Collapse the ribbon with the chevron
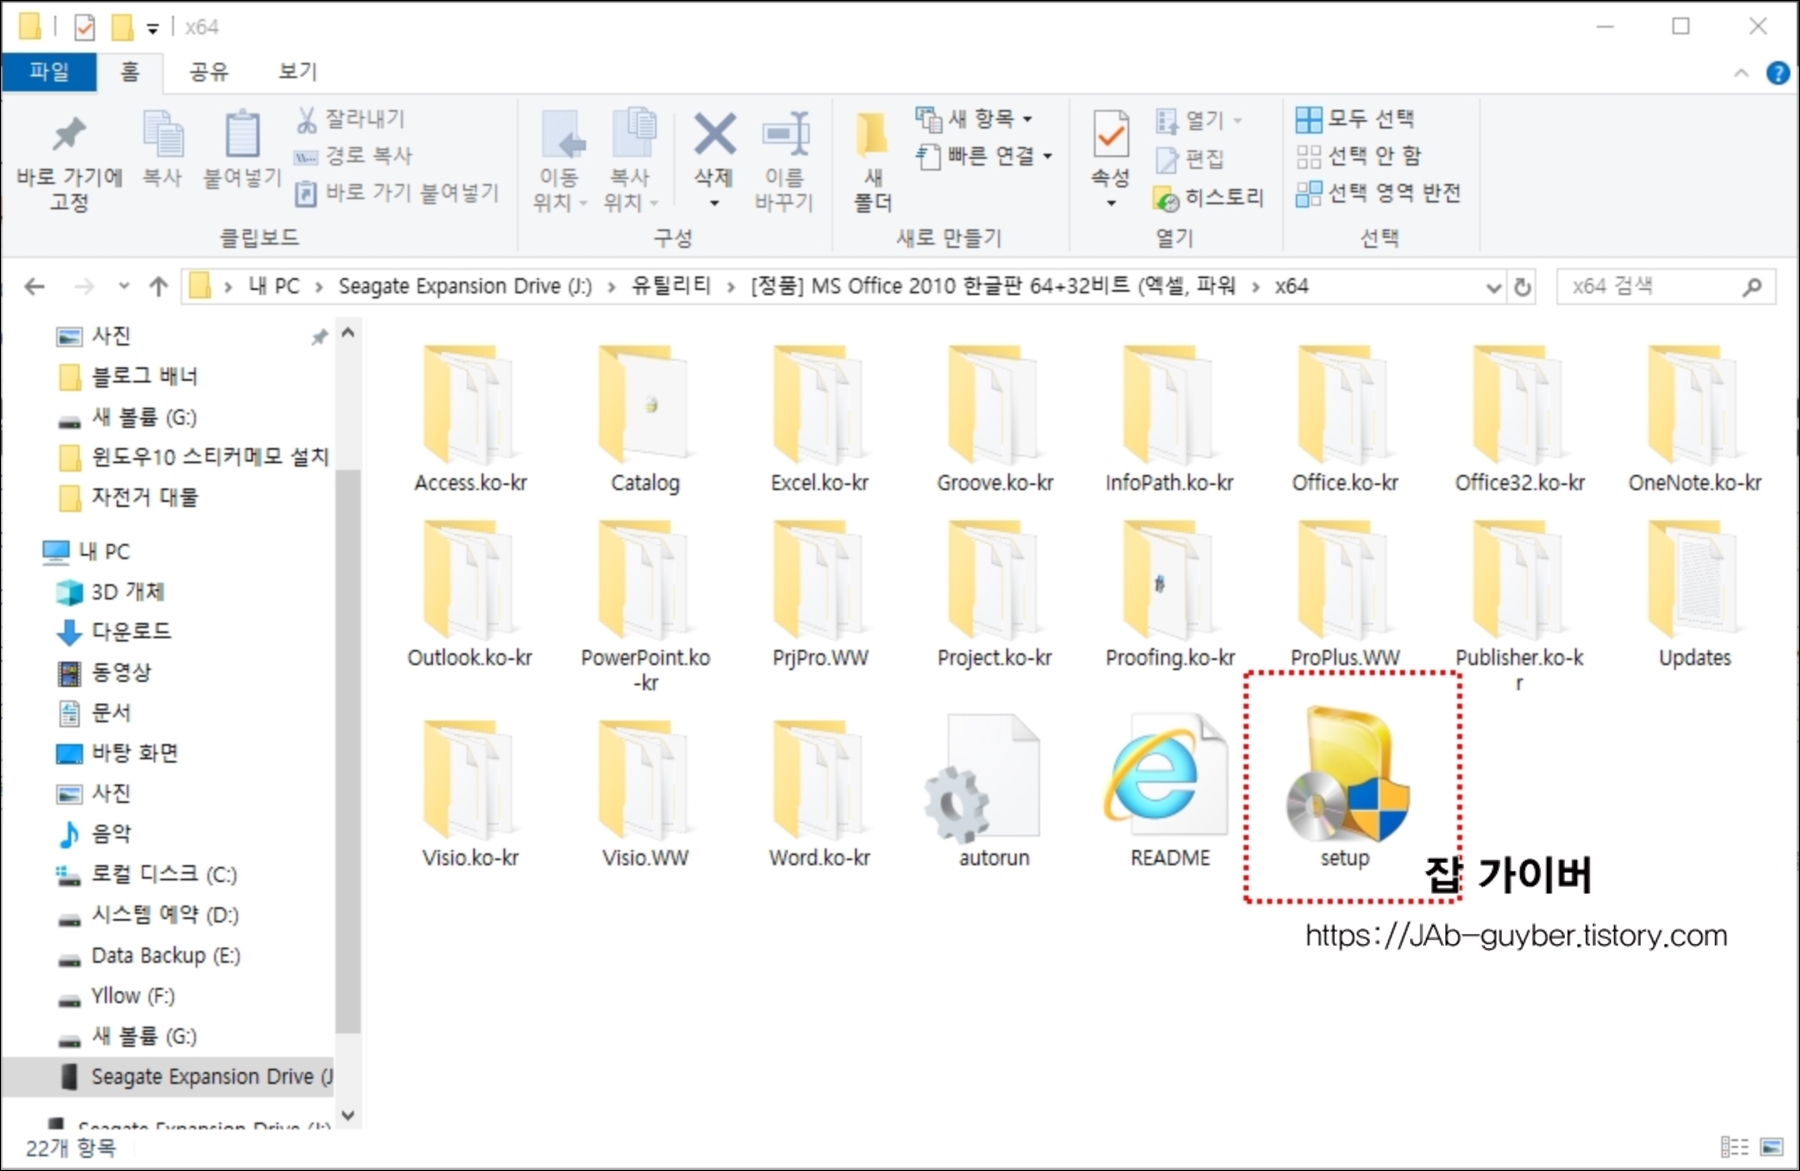This screenshot has width=1800, height=1171. 1741,73
